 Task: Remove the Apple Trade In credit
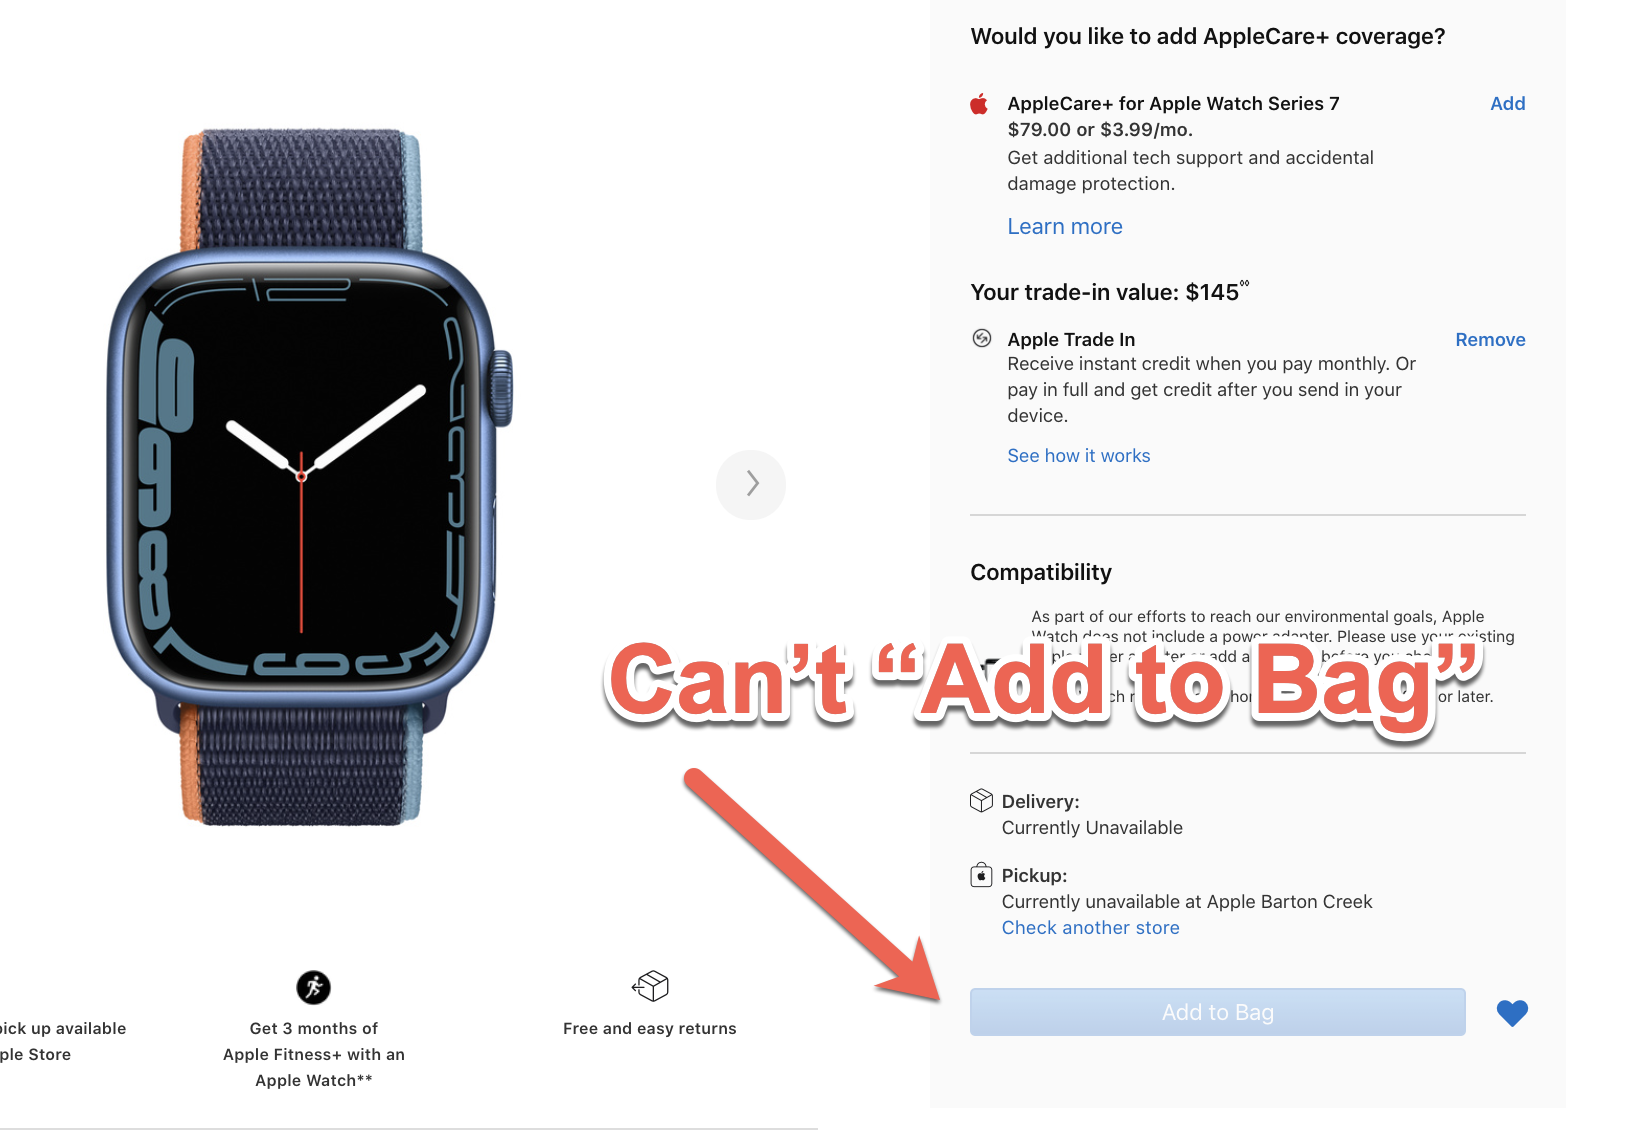coord(1490,339)
